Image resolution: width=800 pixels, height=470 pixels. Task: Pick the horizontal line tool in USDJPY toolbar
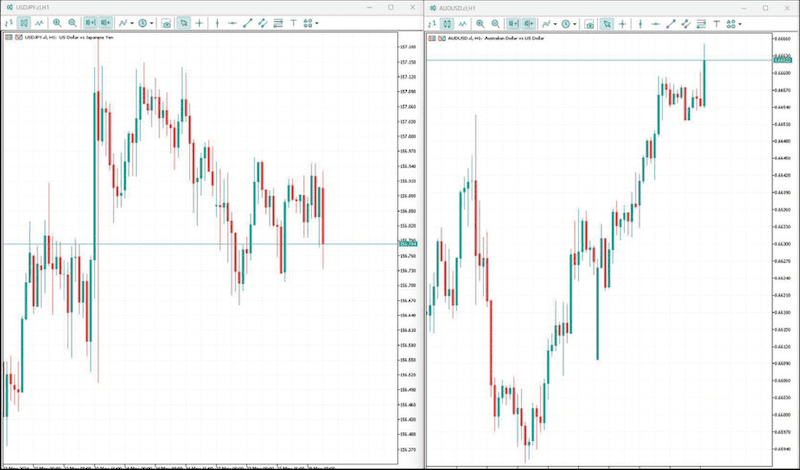pos(232,23)
